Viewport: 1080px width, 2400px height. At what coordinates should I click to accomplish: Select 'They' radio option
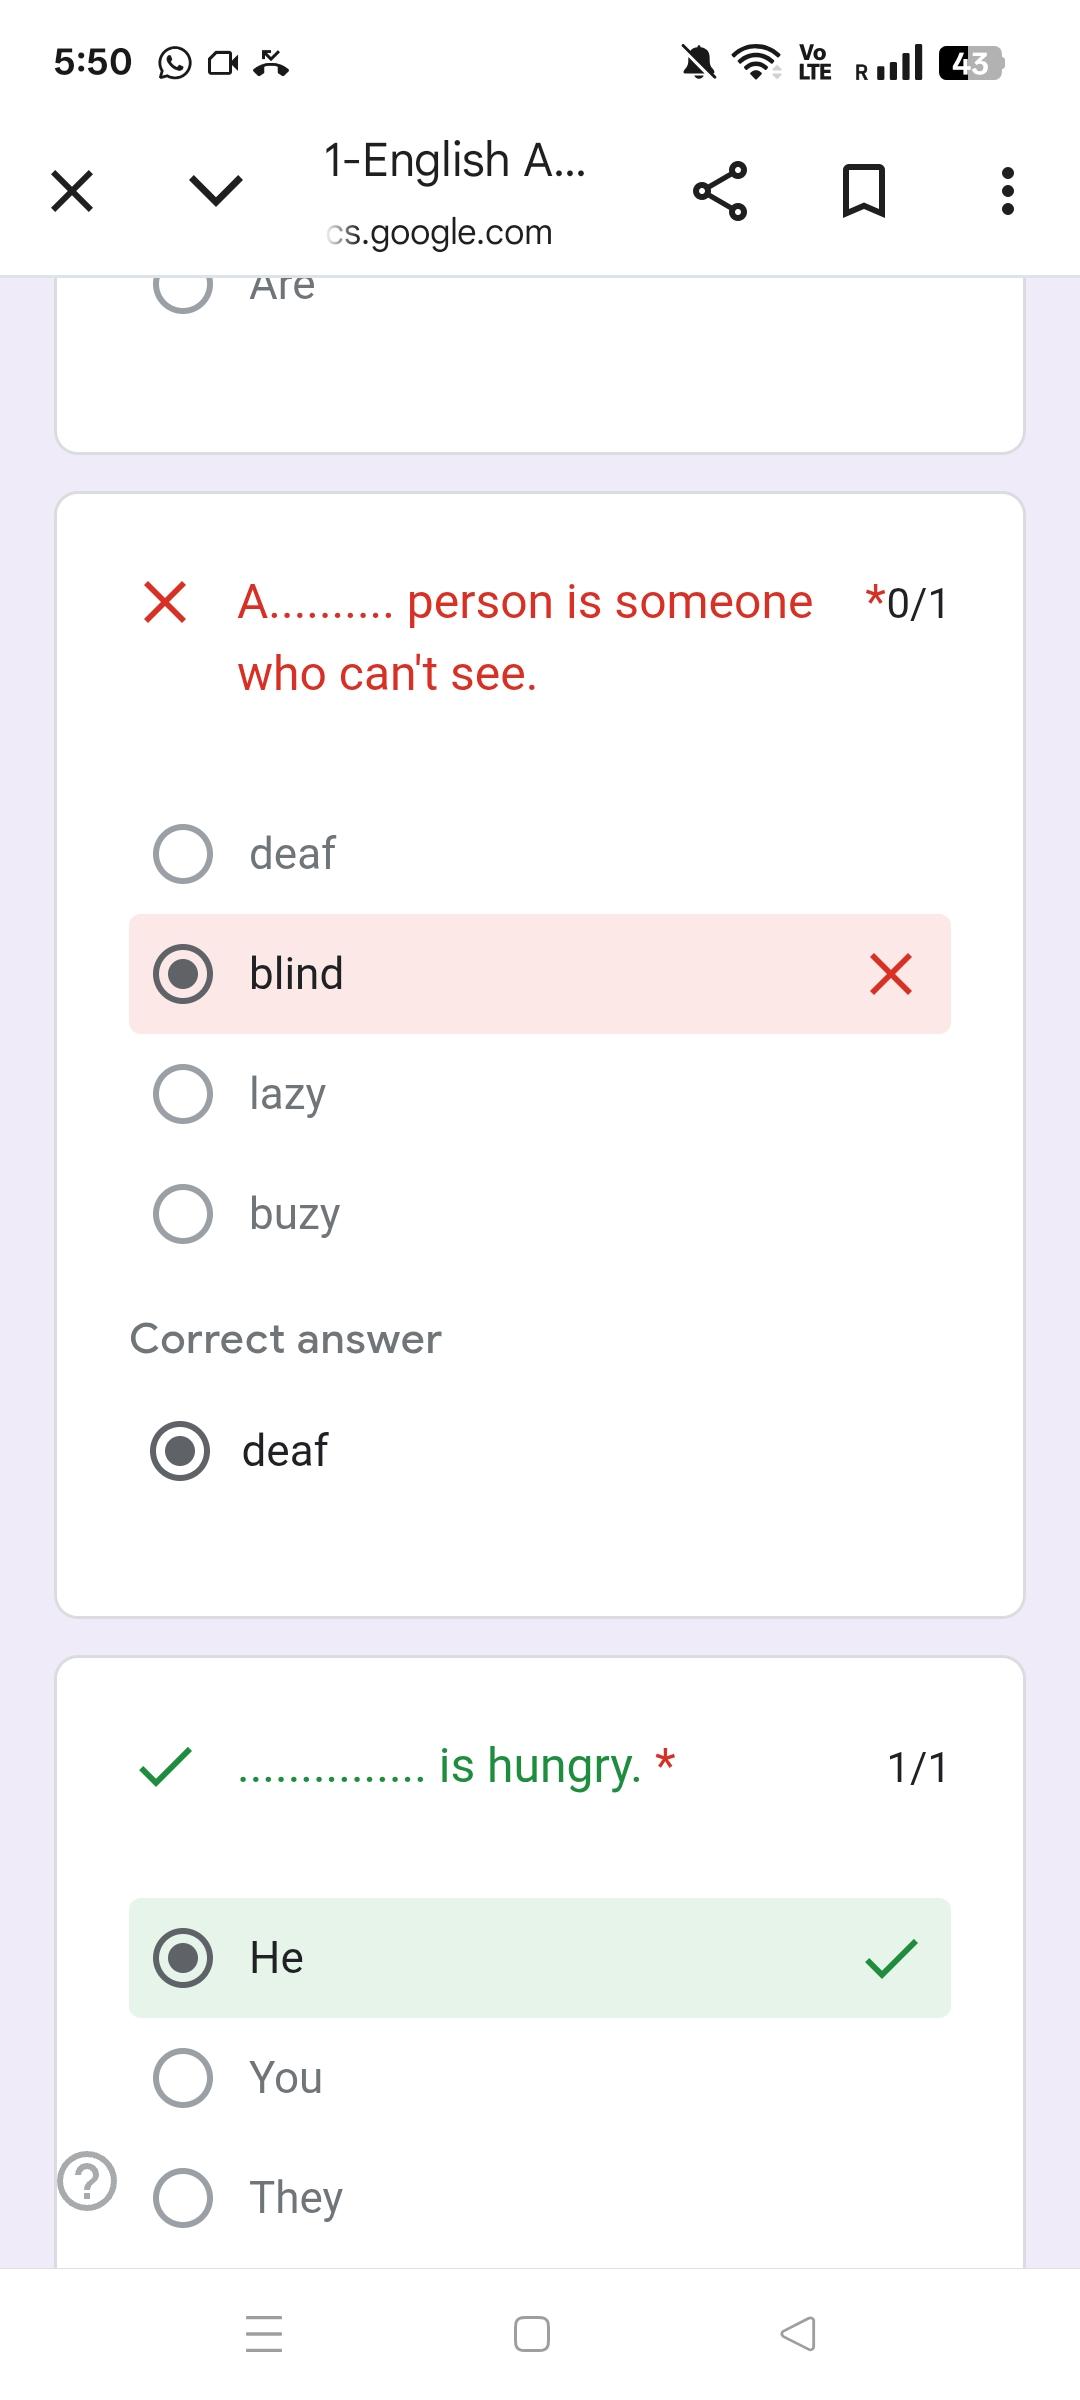pyautogui.click(x=183, y=2198)
